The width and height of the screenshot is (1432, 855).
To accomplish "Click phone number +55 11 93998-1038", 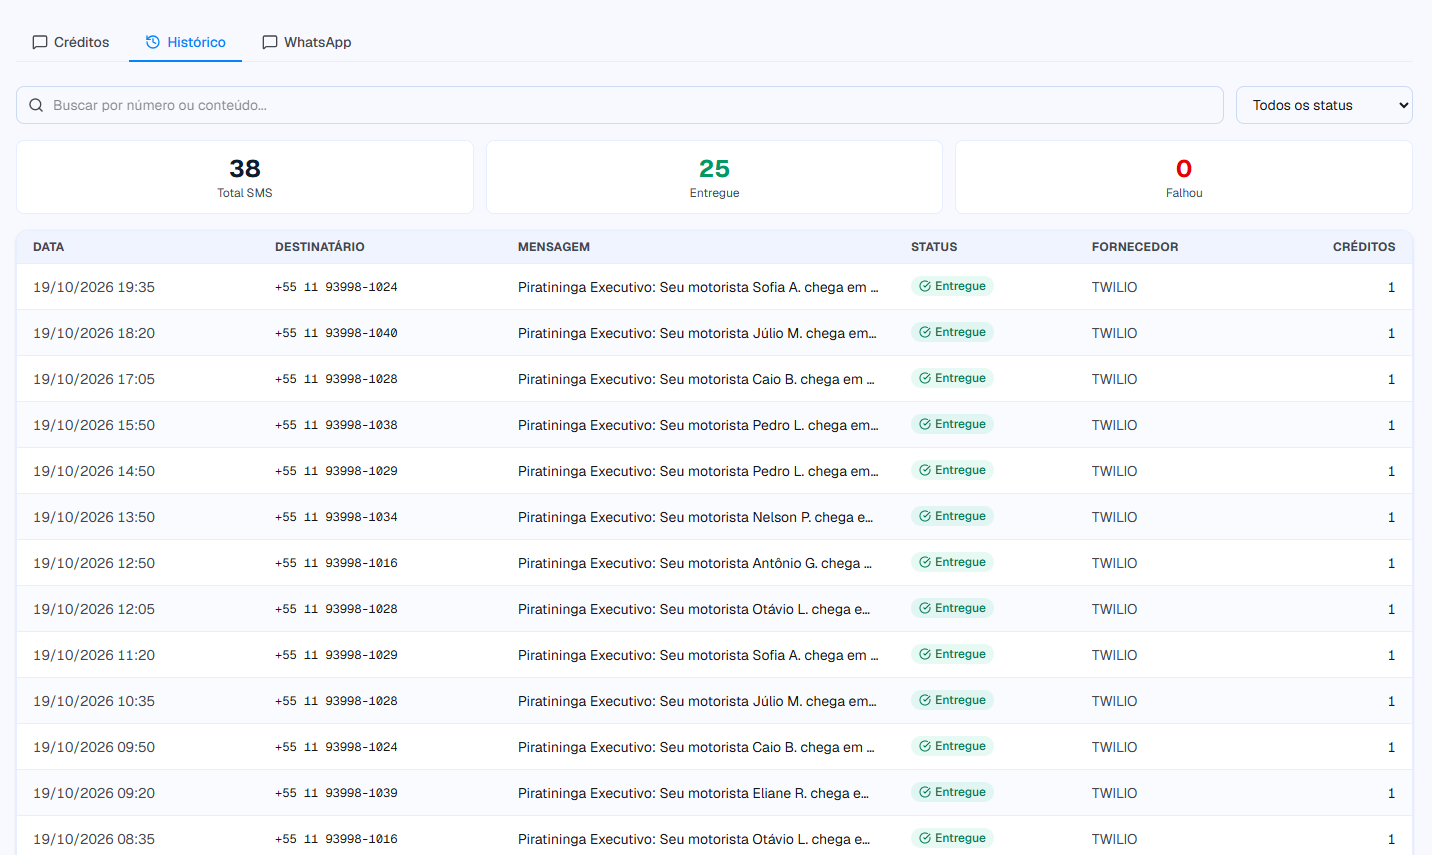I will coord(336,425).
